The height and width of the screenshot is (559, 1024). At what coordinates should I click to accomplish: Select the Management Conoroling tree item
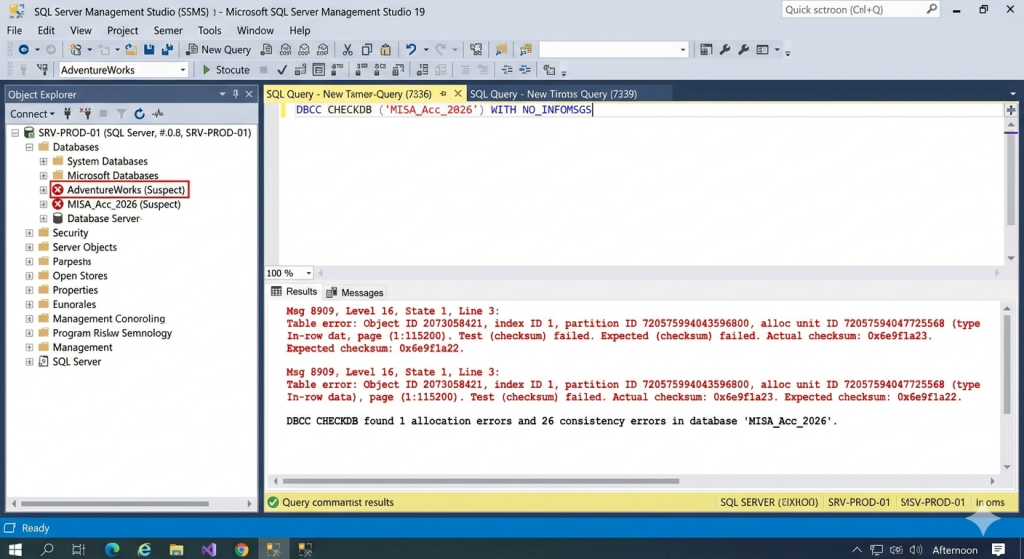pos(108,319)
